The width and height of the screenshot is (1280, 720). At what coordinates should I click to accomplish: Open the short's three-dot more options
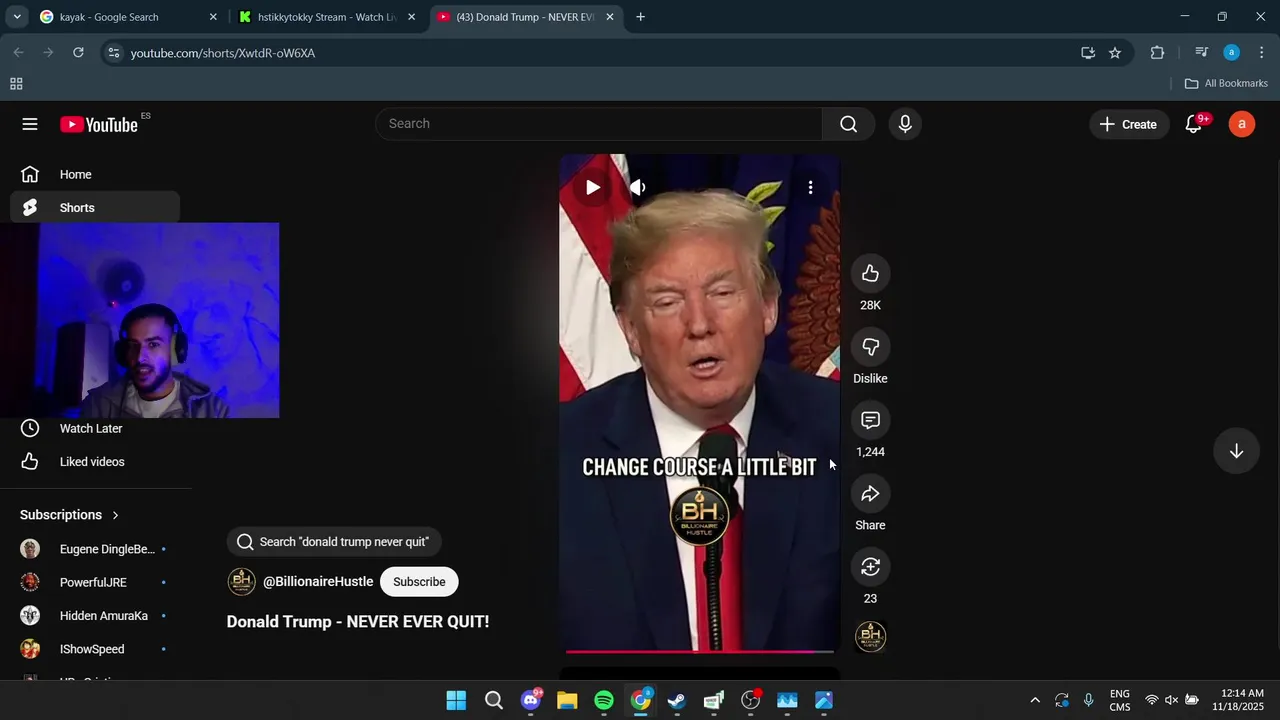pyautogui.click(x=810, y=187)
